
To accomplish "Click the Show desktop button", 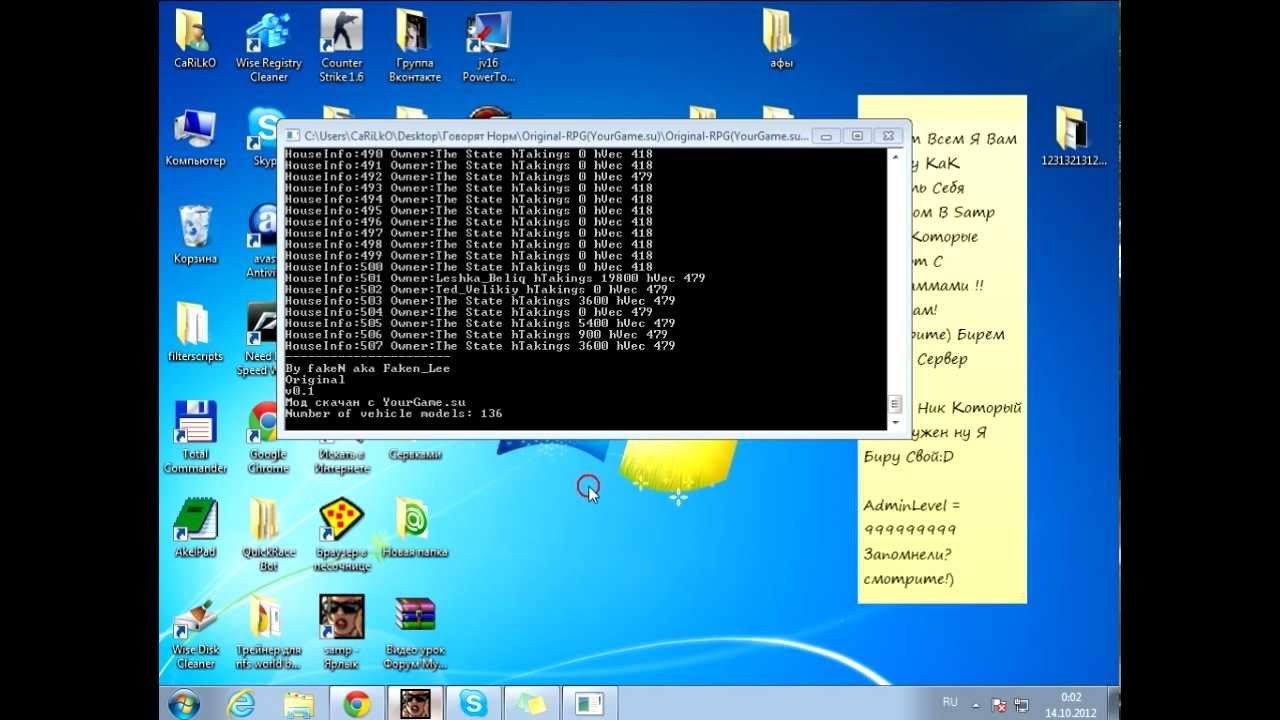I will pos(1114,703).
